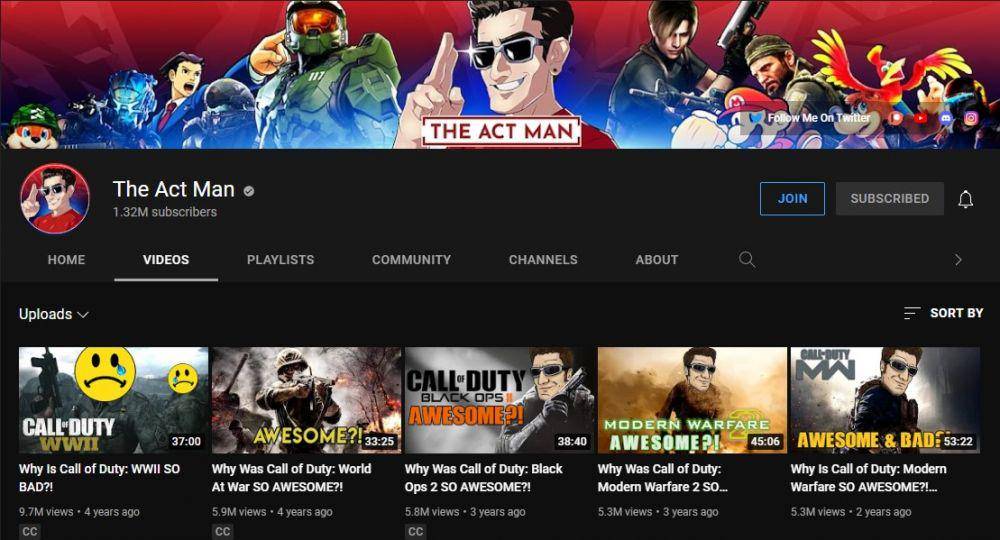1000x540 pixels.
Task: Open 'World At War SO AWESOME?!' video title
Action: click(x=291, y=478)
